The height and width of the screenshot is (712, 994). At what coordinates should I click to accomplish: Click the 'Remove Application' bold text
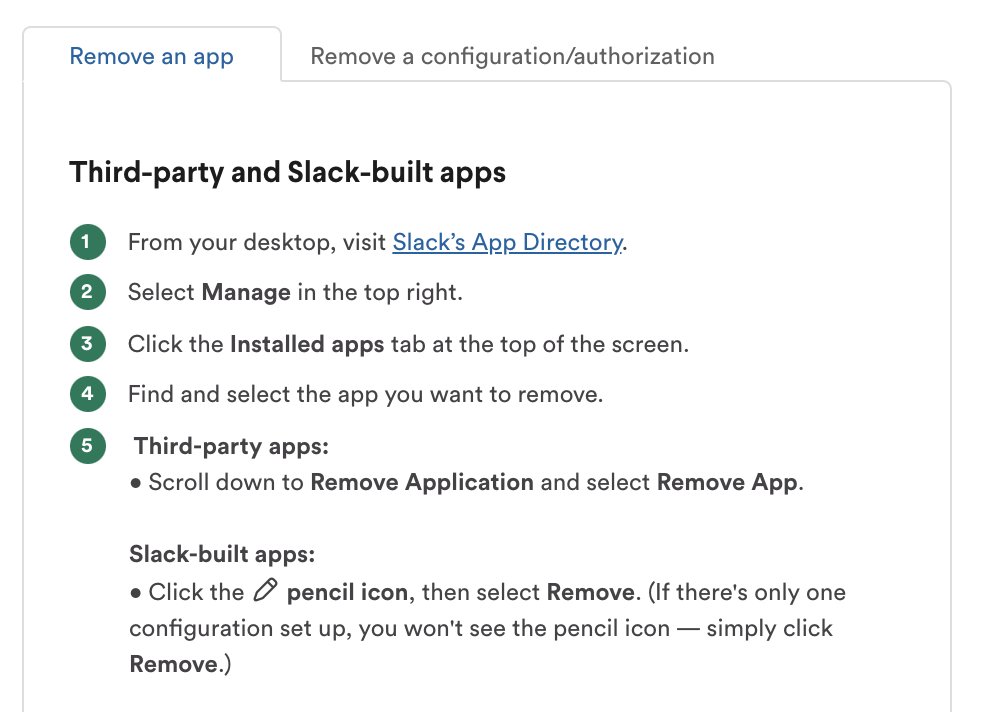click(422, 482)
